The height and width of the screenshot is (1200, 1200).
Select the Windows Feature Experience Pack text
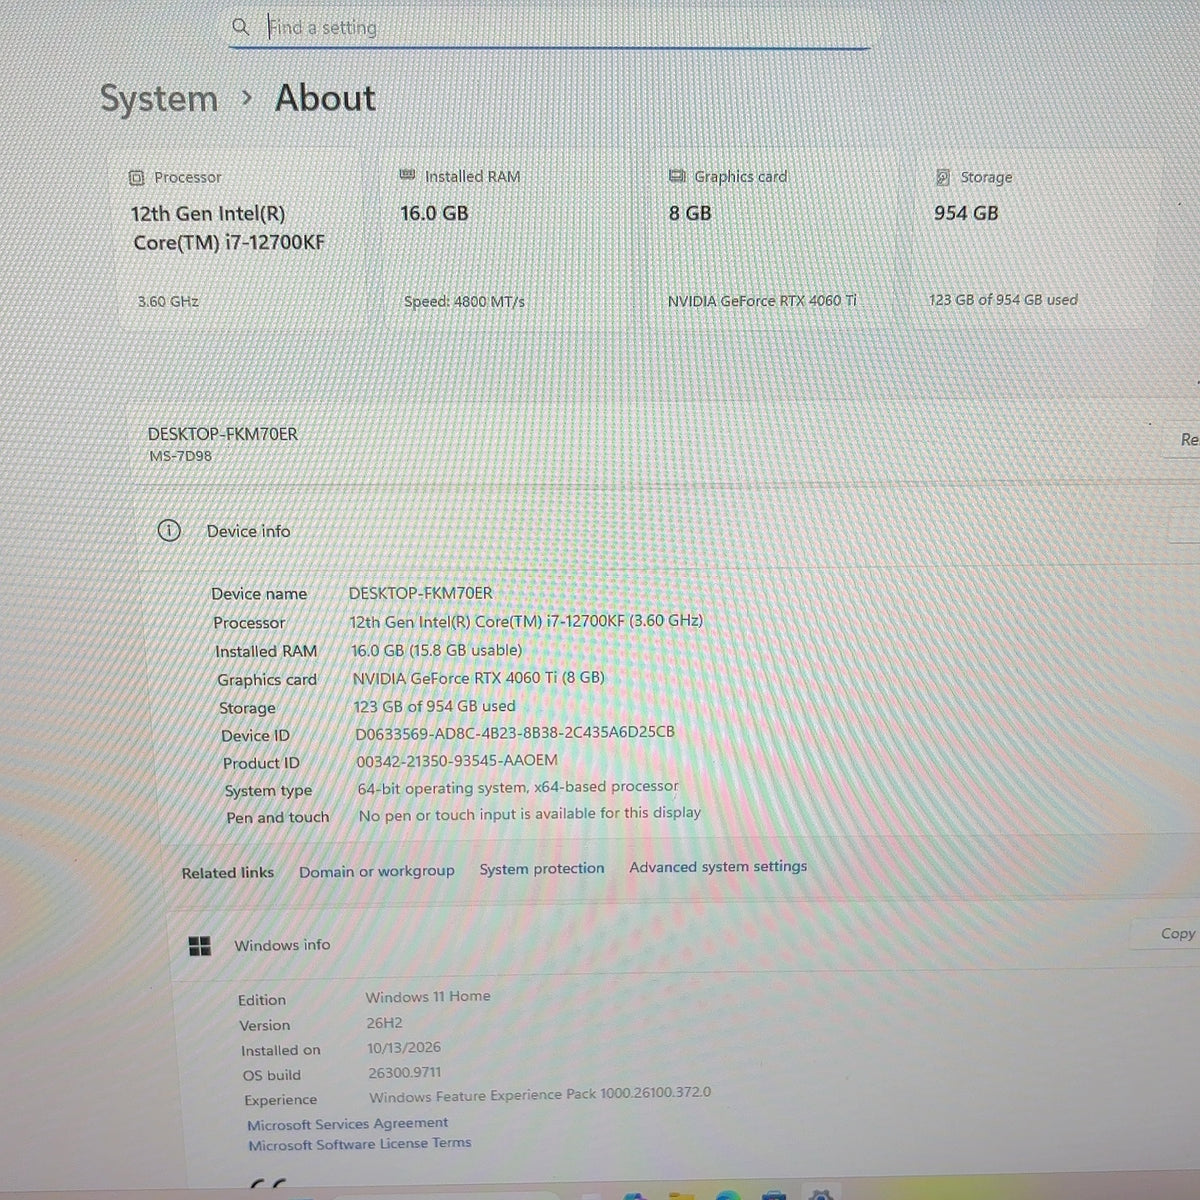540,1095
